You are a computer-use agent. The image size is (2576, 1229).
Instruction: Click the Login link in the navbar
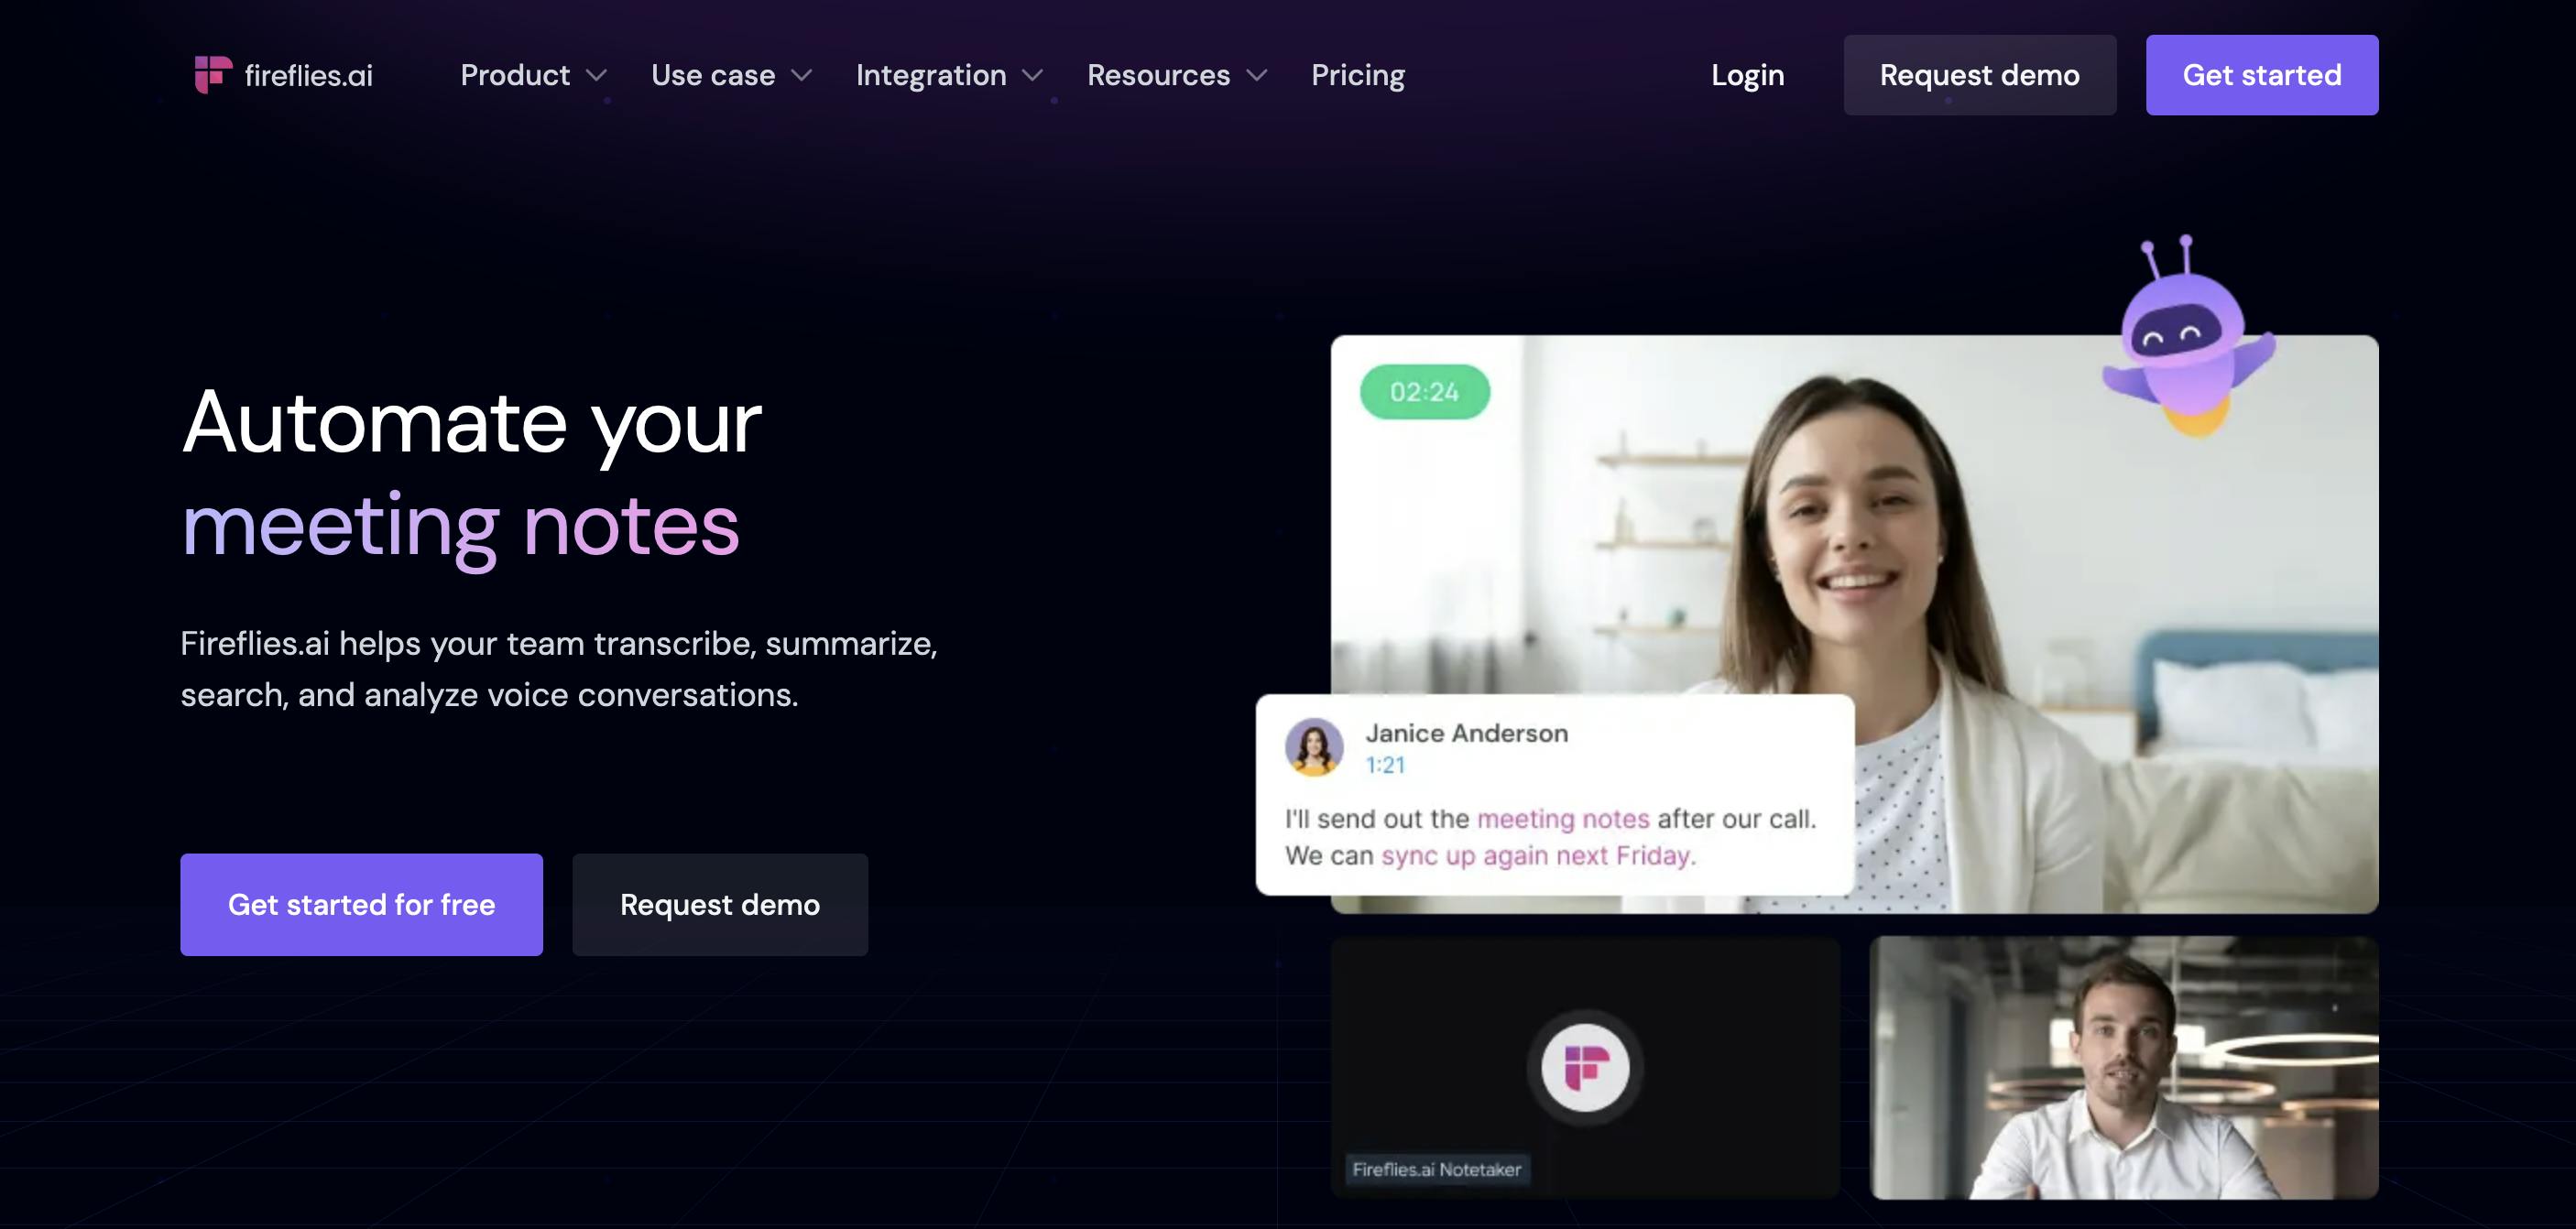pyautogui.click(x=1748, y=74)
